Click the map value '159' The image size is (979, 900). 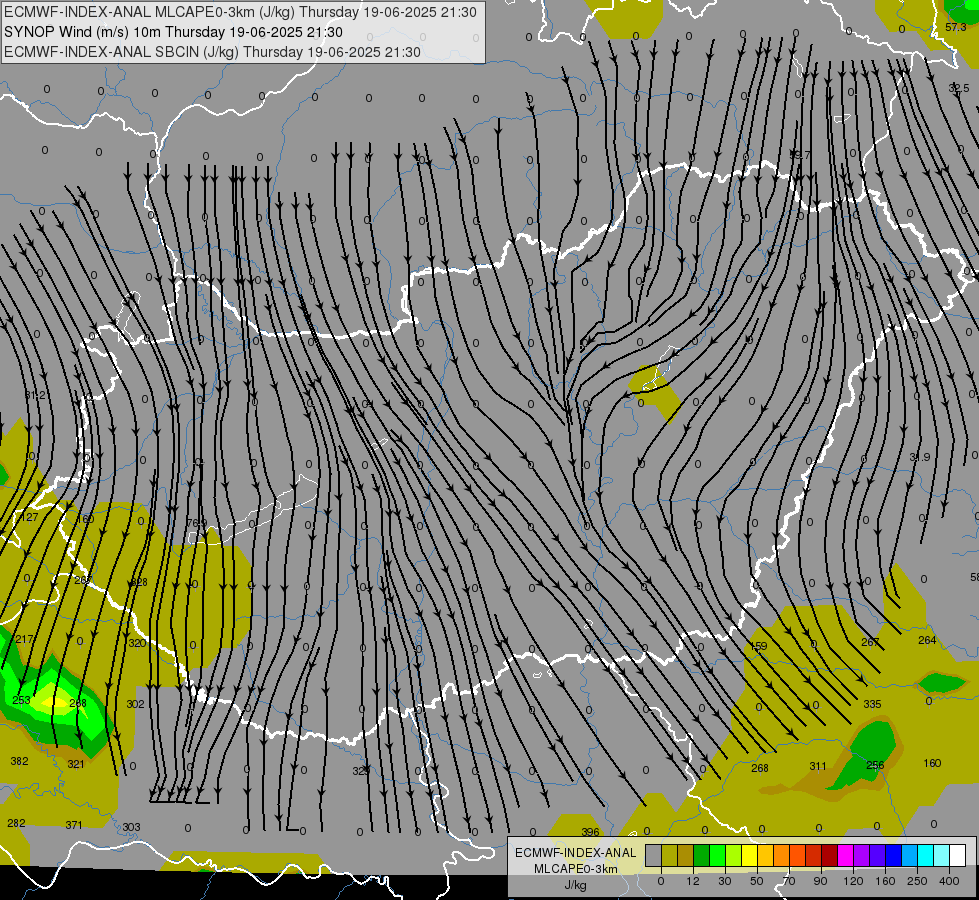click(x=759, y=646)
